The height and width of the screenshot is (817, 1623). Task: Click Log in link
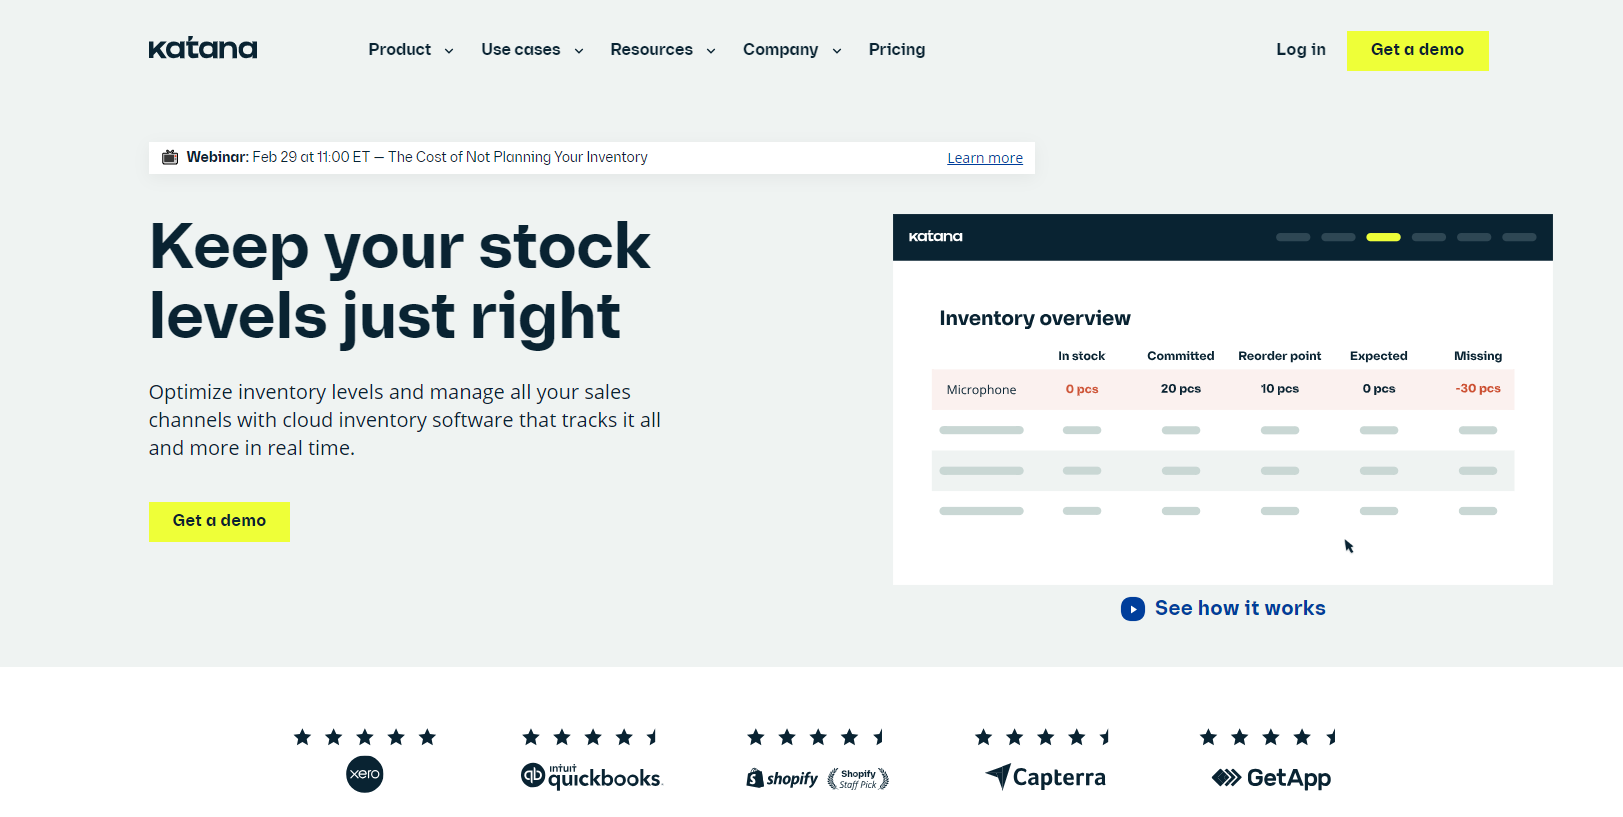(x=1300, y=50)
